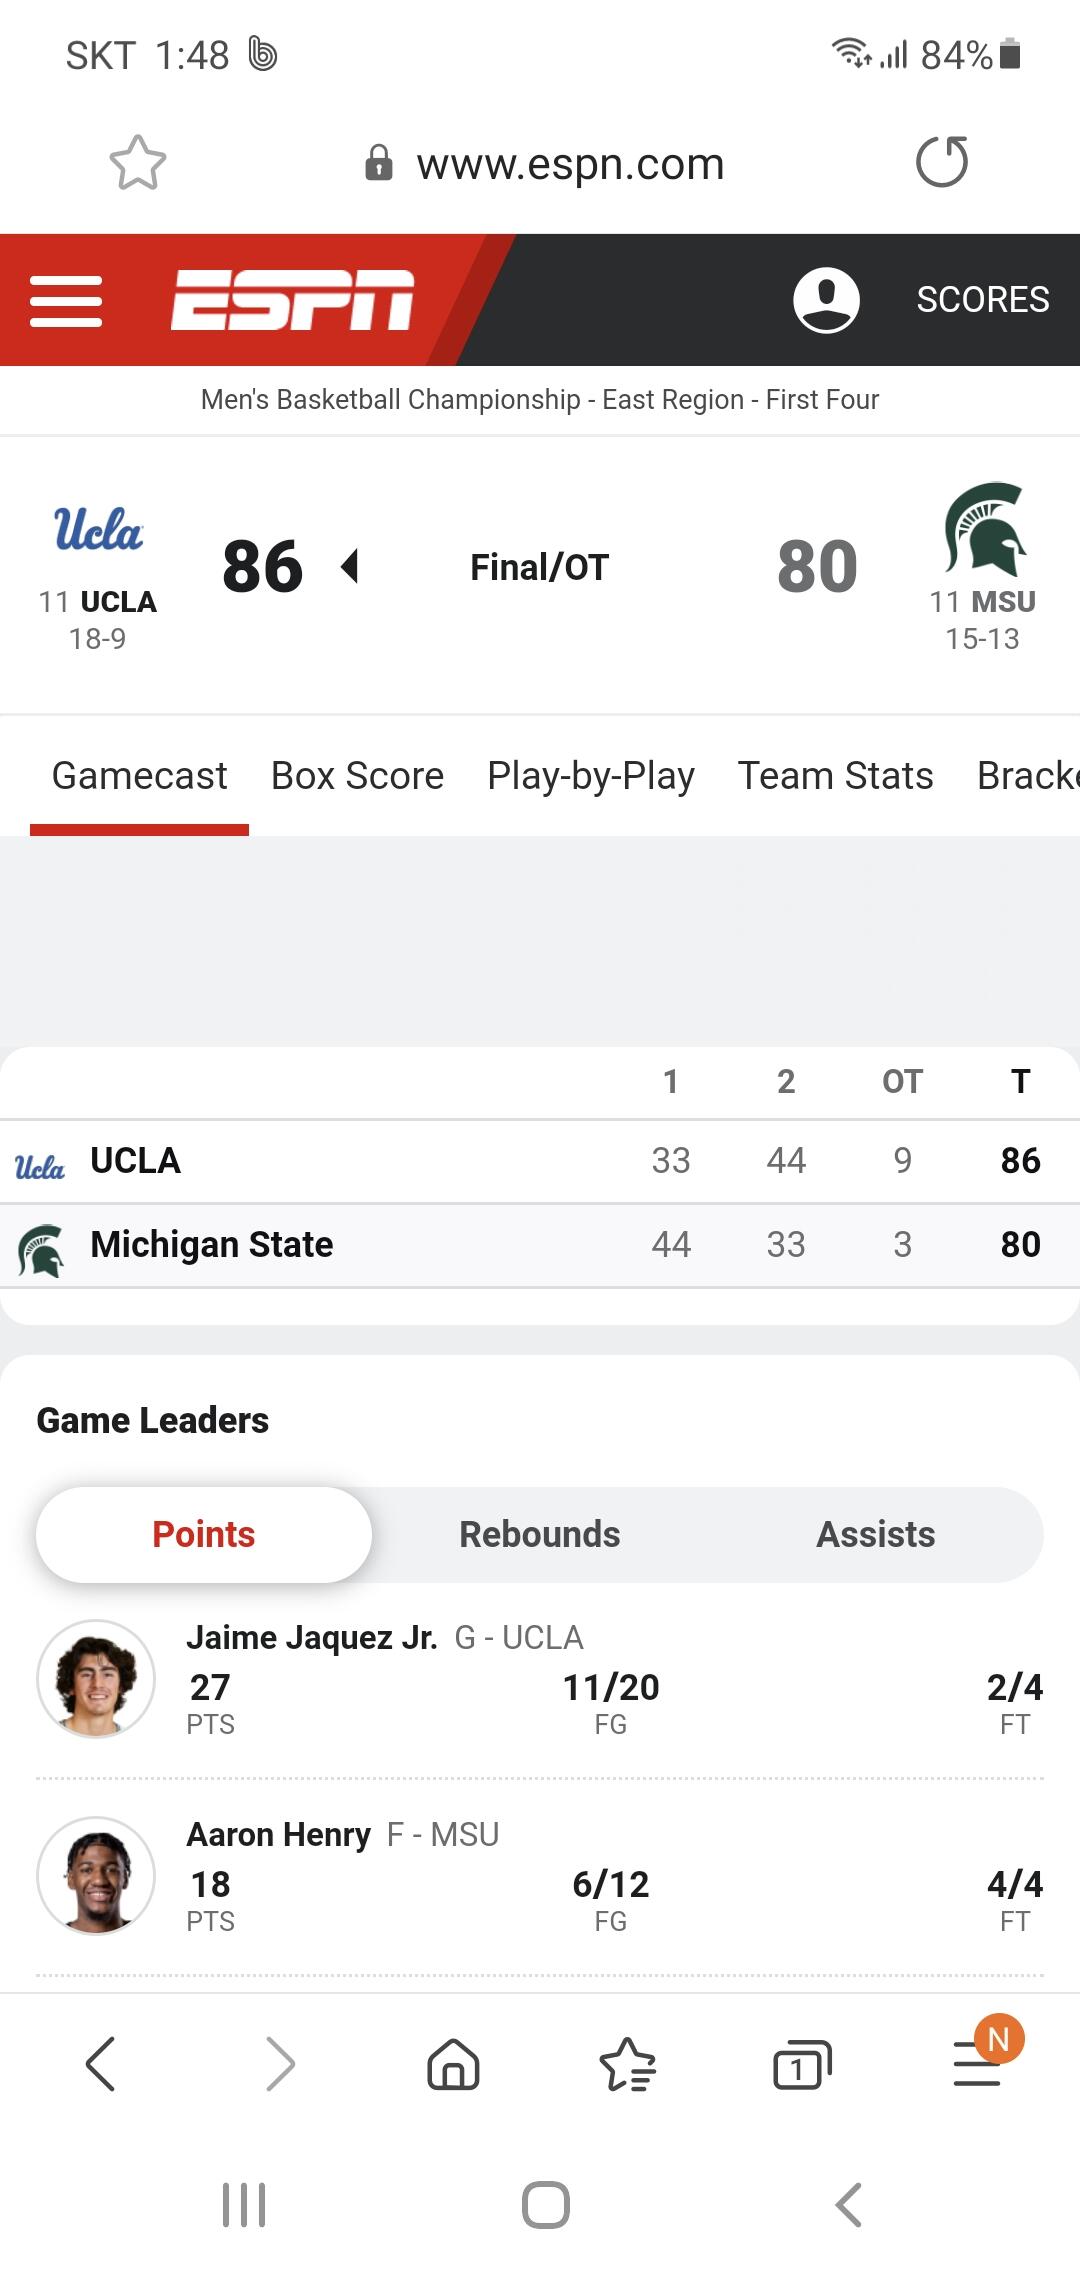Viewport: 1080px width, 2280px height.
Task: Go to browser home page
Action: pos(453,2064)
